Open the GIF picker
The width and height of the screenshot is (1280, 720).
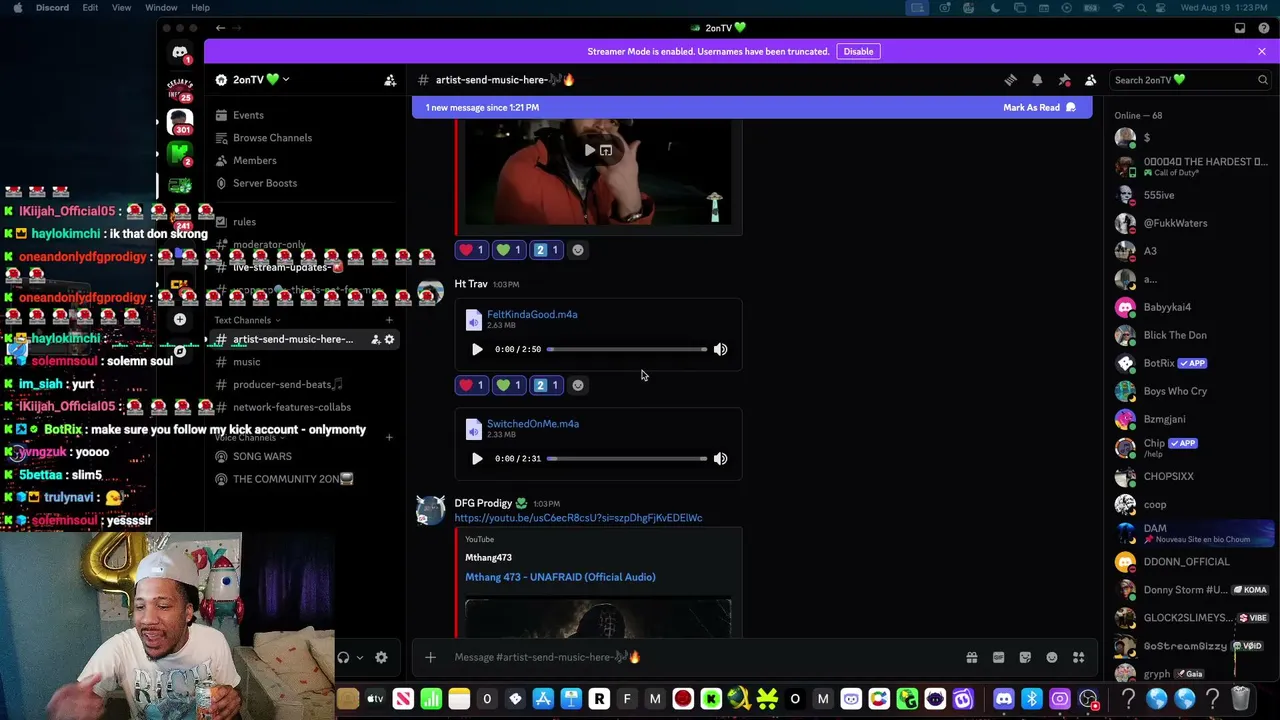[998, 657]
